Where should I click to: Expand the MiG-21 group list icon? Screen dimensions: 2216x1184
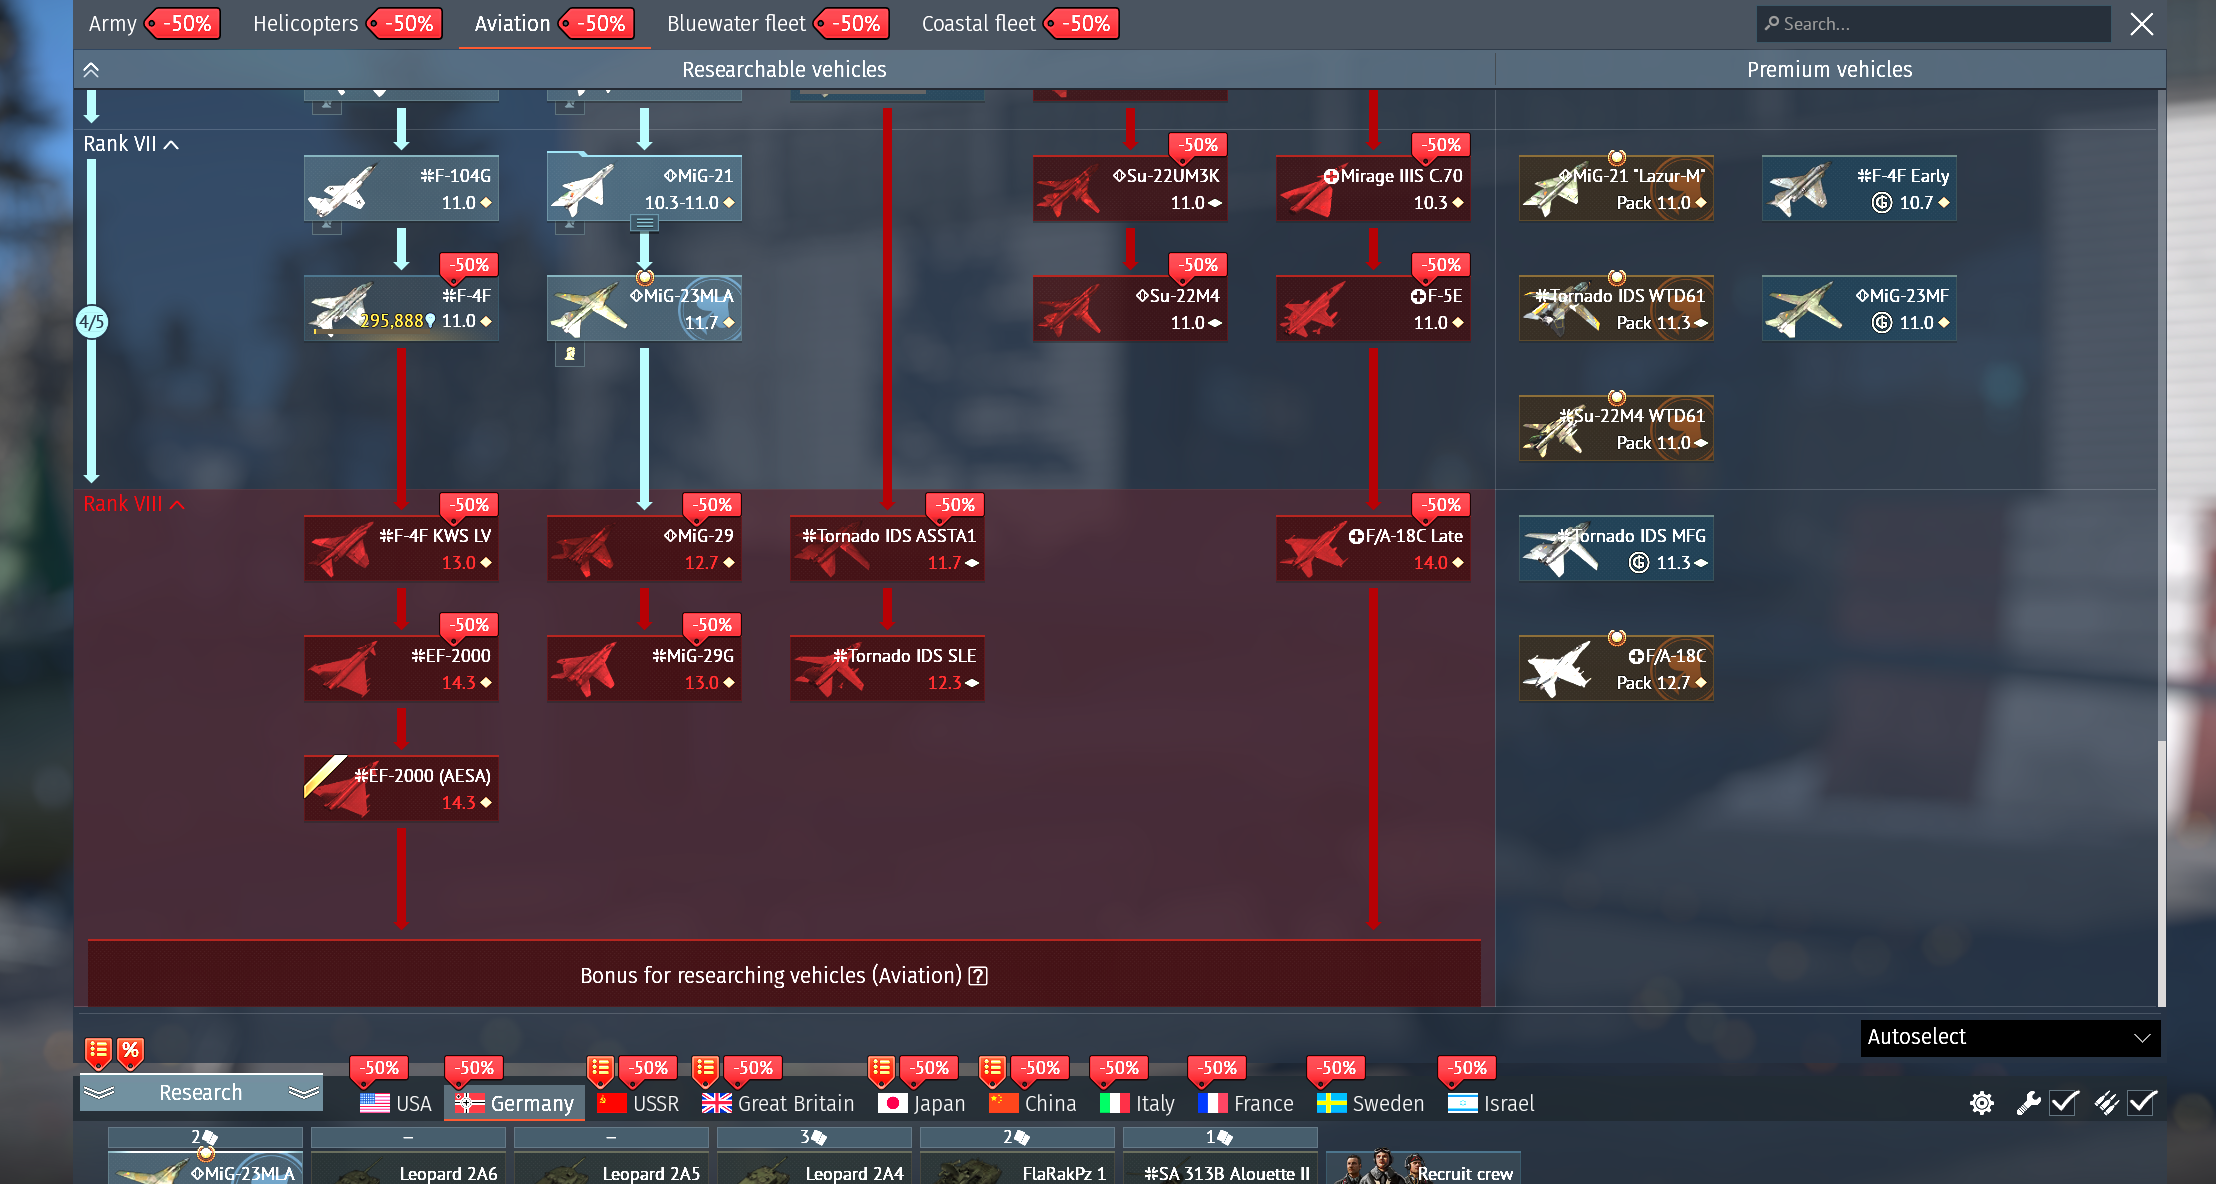[643, 223]
